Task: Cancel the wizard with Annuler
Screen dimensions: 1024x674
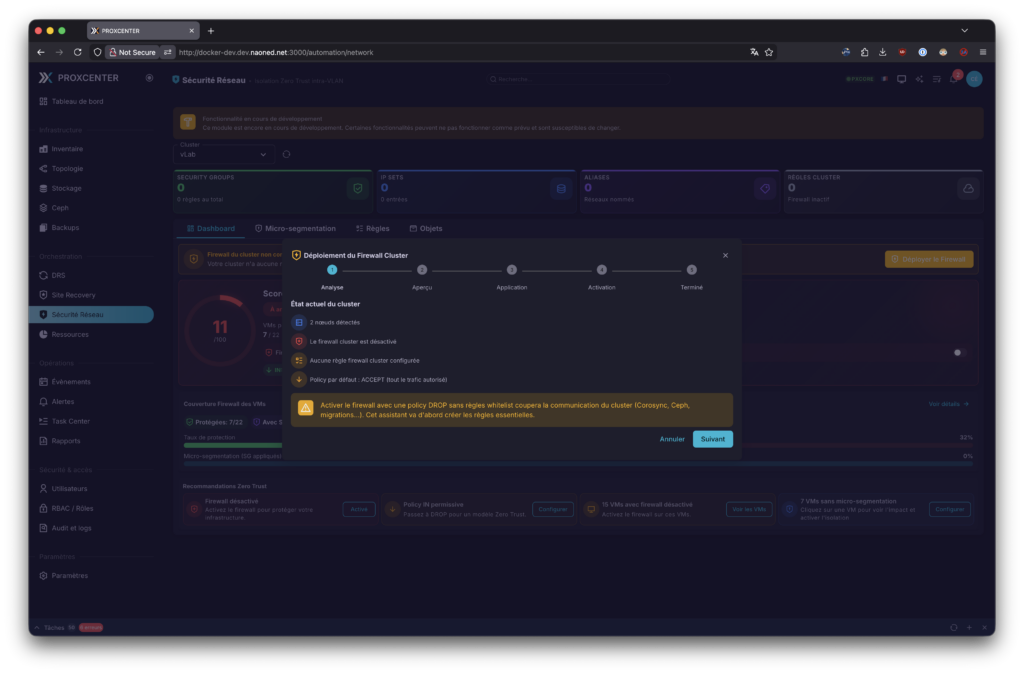Action: pyautogui.click(x=672, y=439)
